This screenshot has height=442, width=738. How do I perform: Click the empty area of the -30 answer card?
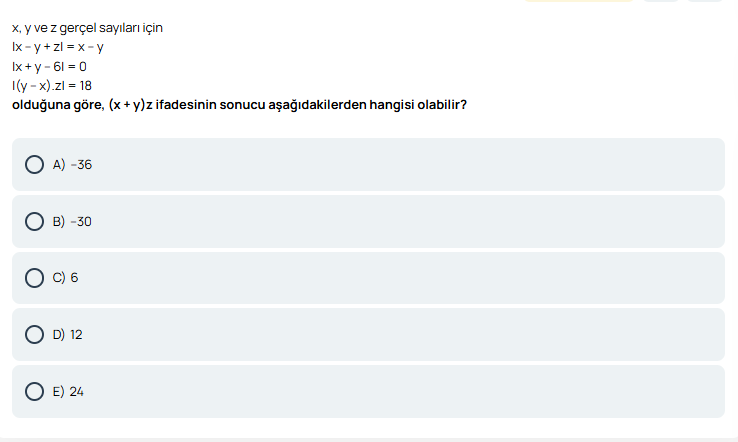point(400,221)
